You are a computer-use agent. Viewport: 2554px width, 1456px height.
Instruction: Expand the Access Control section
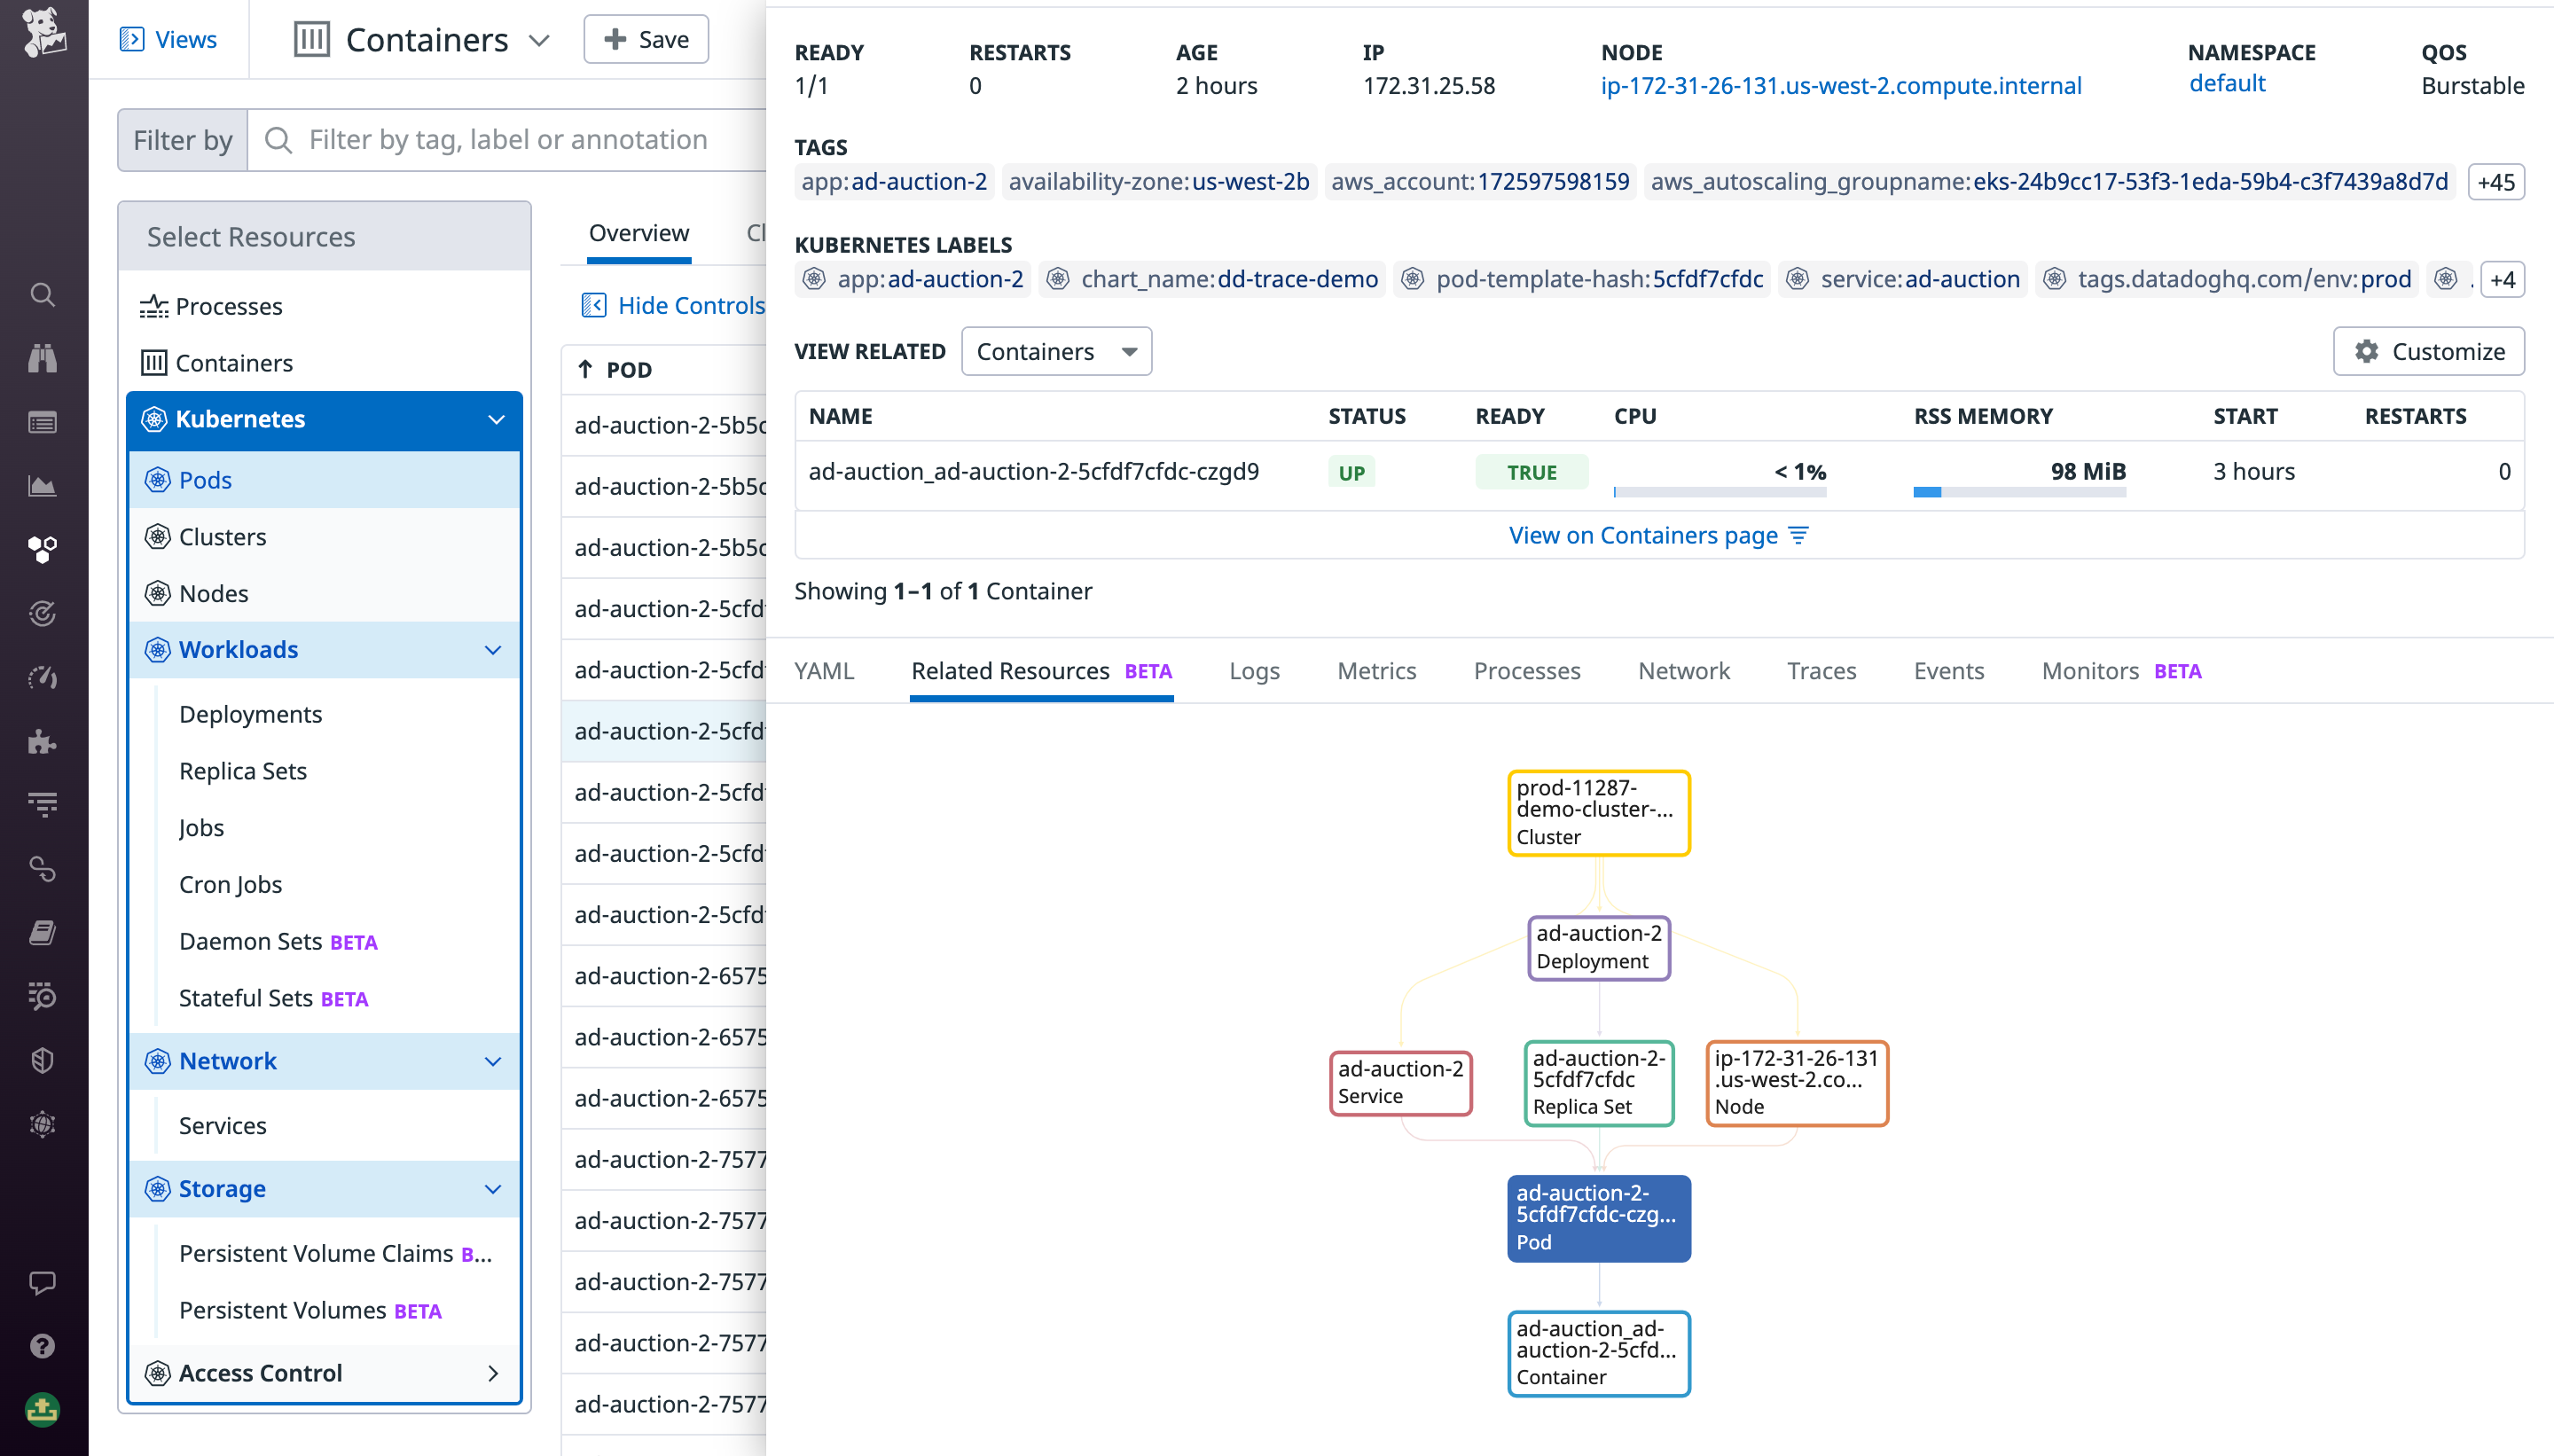coord(492,1373)
